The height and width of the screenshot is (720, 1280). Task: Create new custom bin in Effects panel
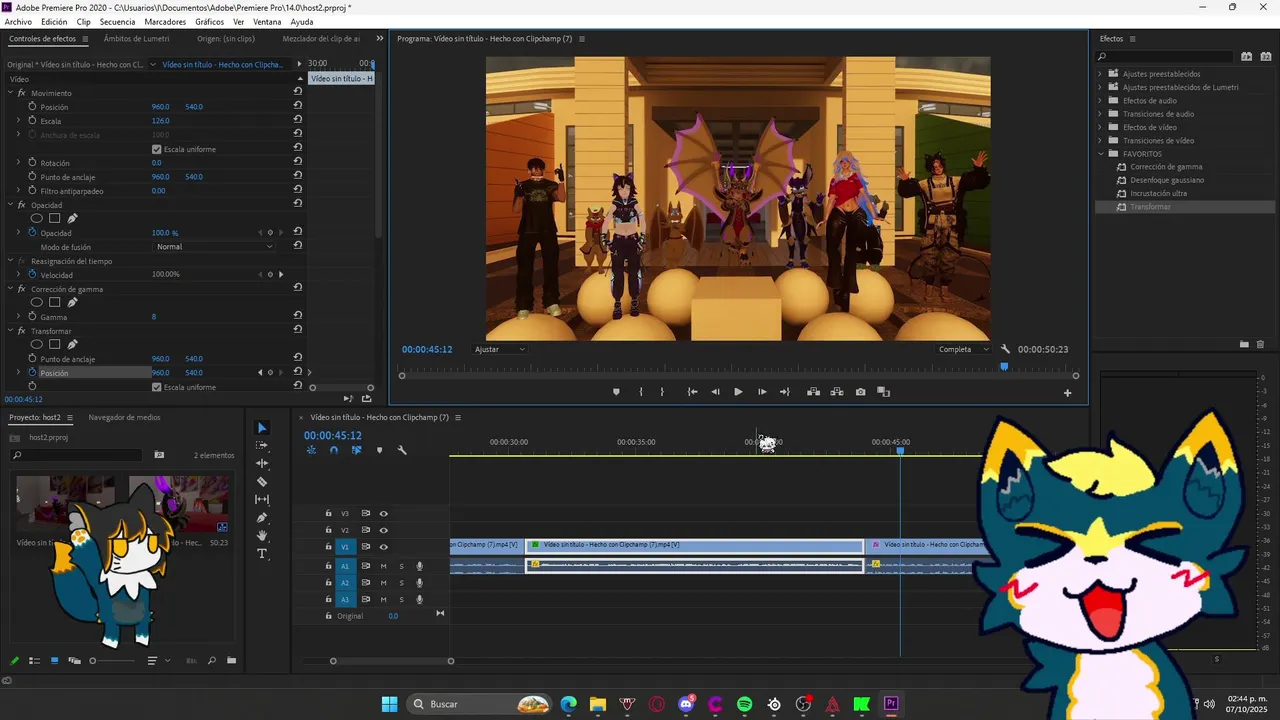pyautogui.click(x=1244, y=344)
